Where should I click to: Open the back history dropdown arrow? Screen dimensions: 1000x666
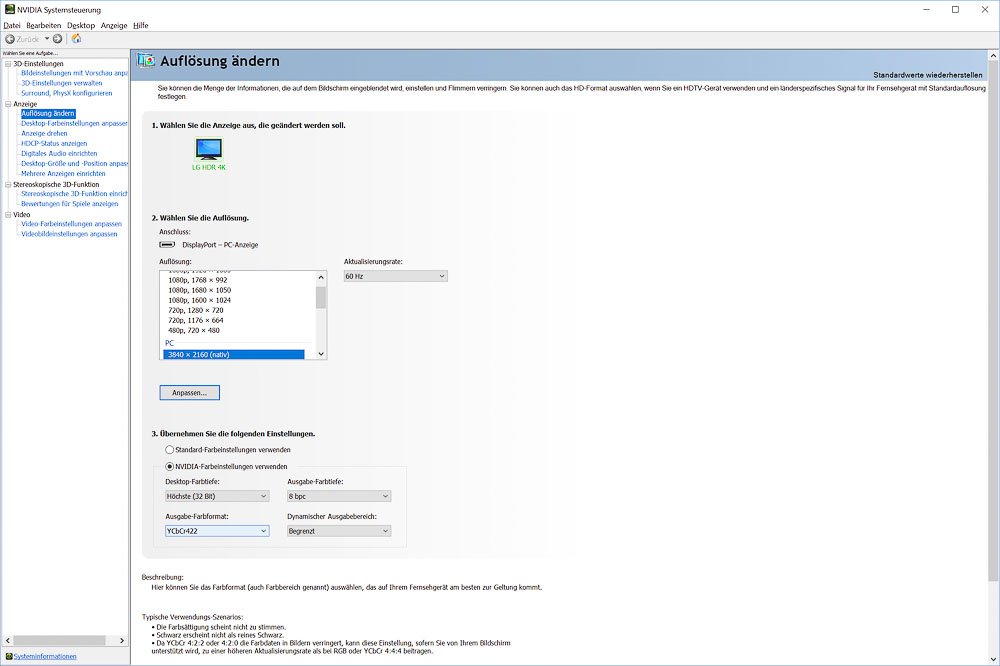click(47, 39)
